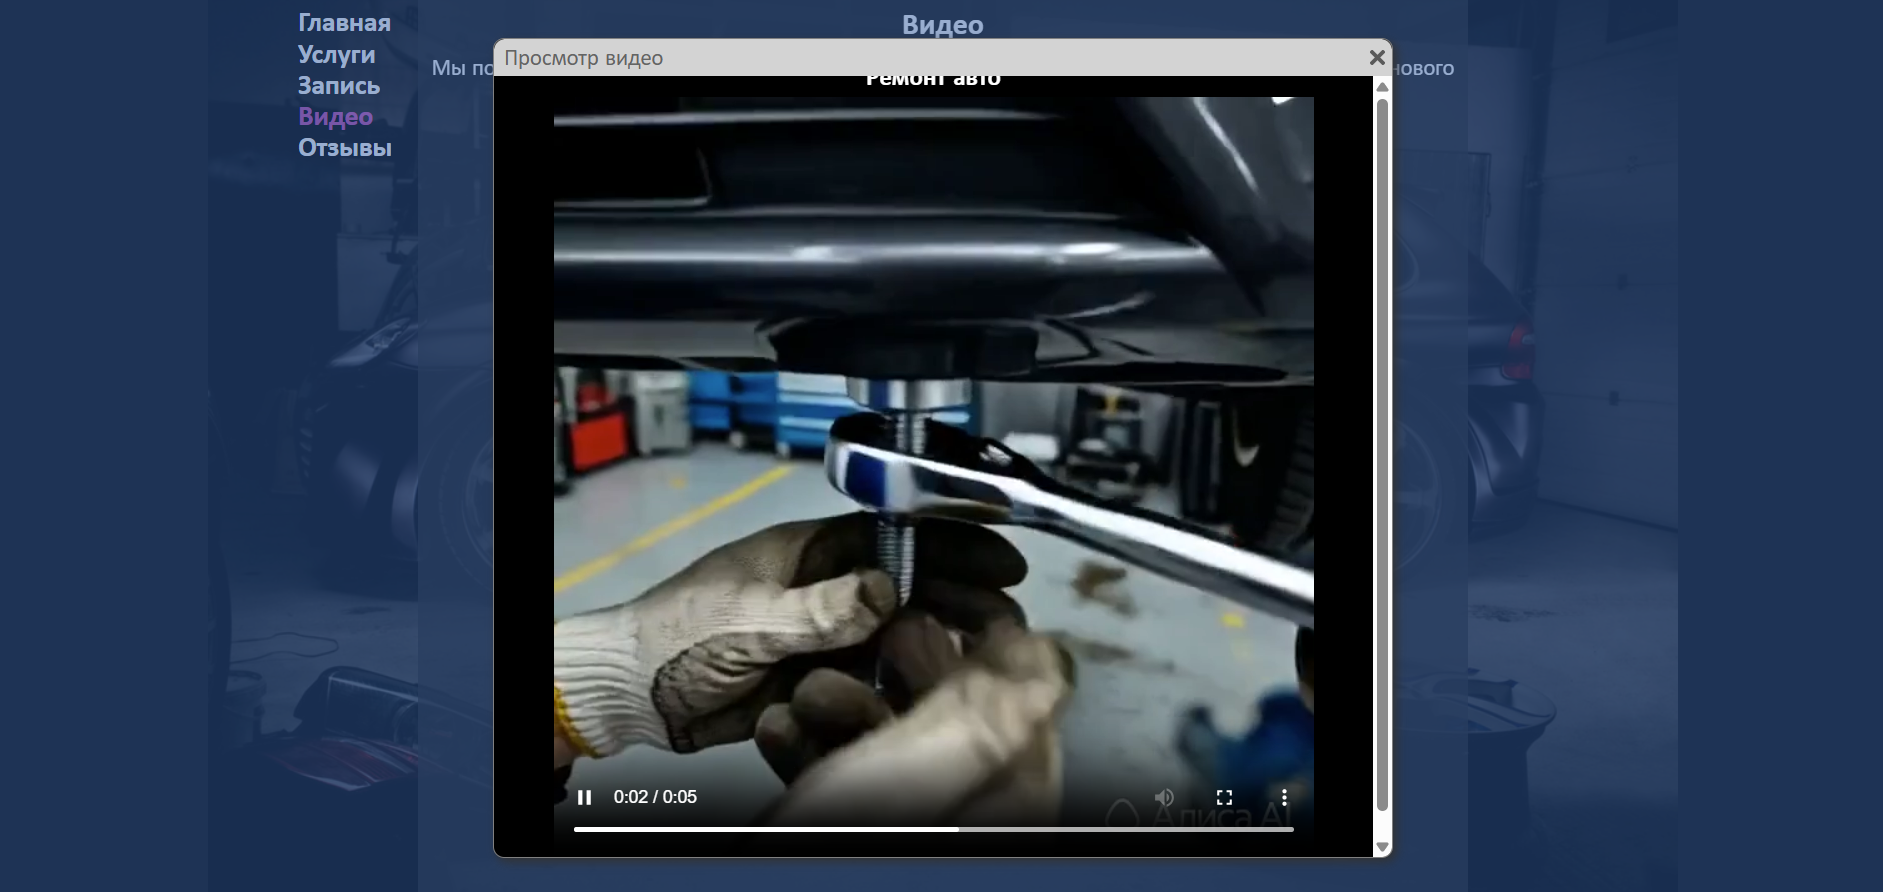Mute the video sound
Screen dimensions: 1883x892
[x=1164, y=797]
